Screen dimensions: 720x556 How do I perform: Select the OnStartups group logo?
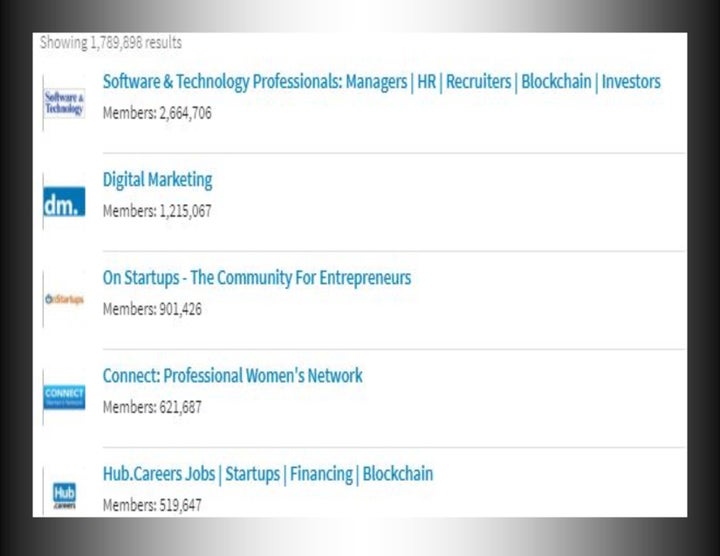(x=64, y=299)
